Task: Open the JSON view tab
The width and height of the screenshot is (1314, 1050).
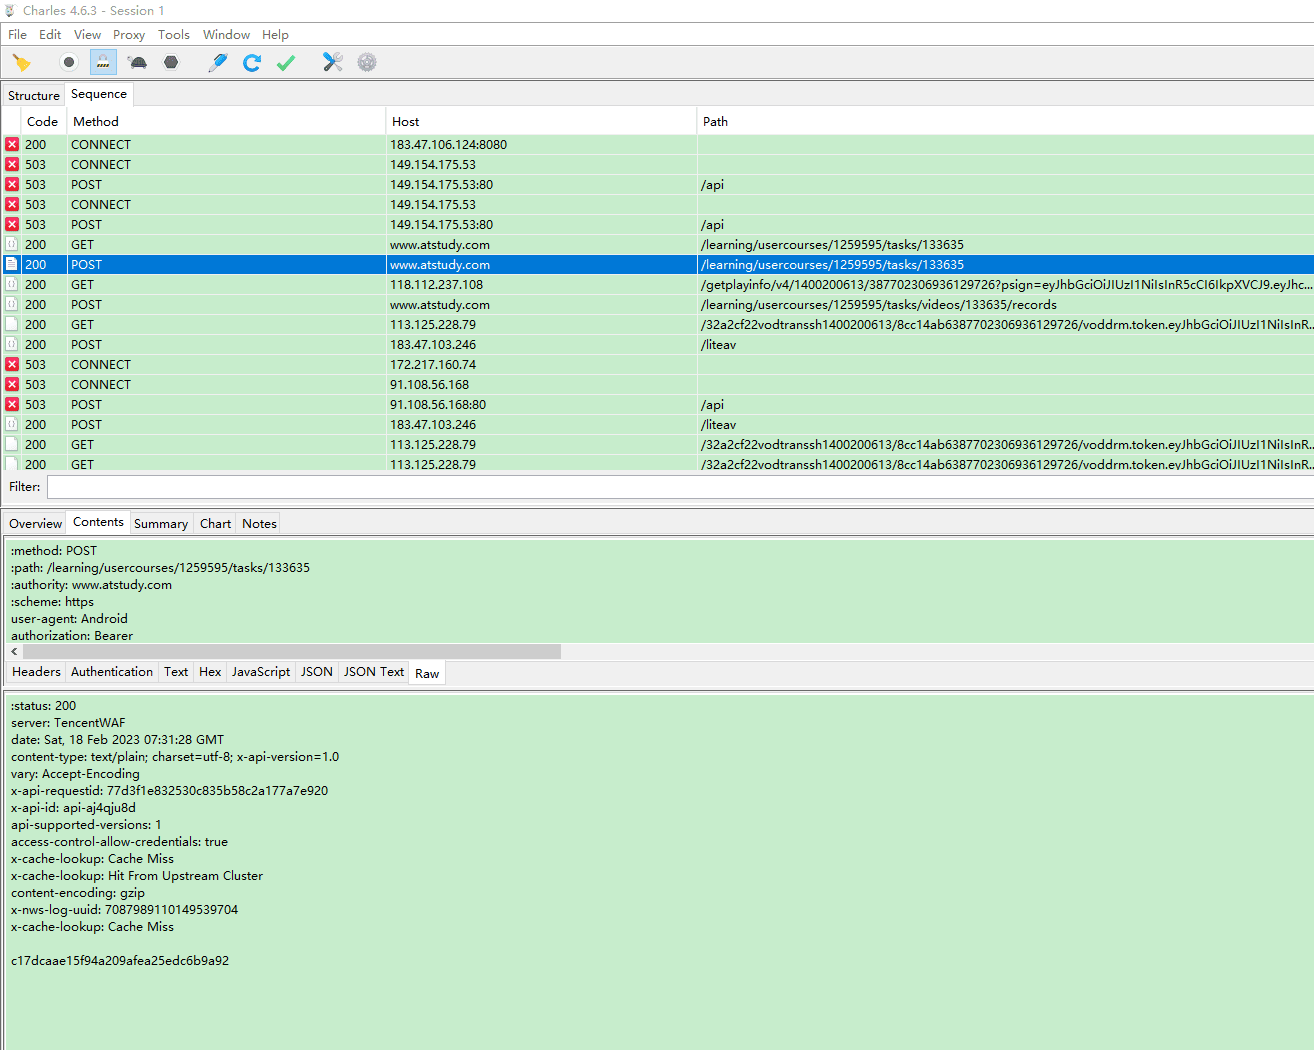Action: (x=317, y=672)
